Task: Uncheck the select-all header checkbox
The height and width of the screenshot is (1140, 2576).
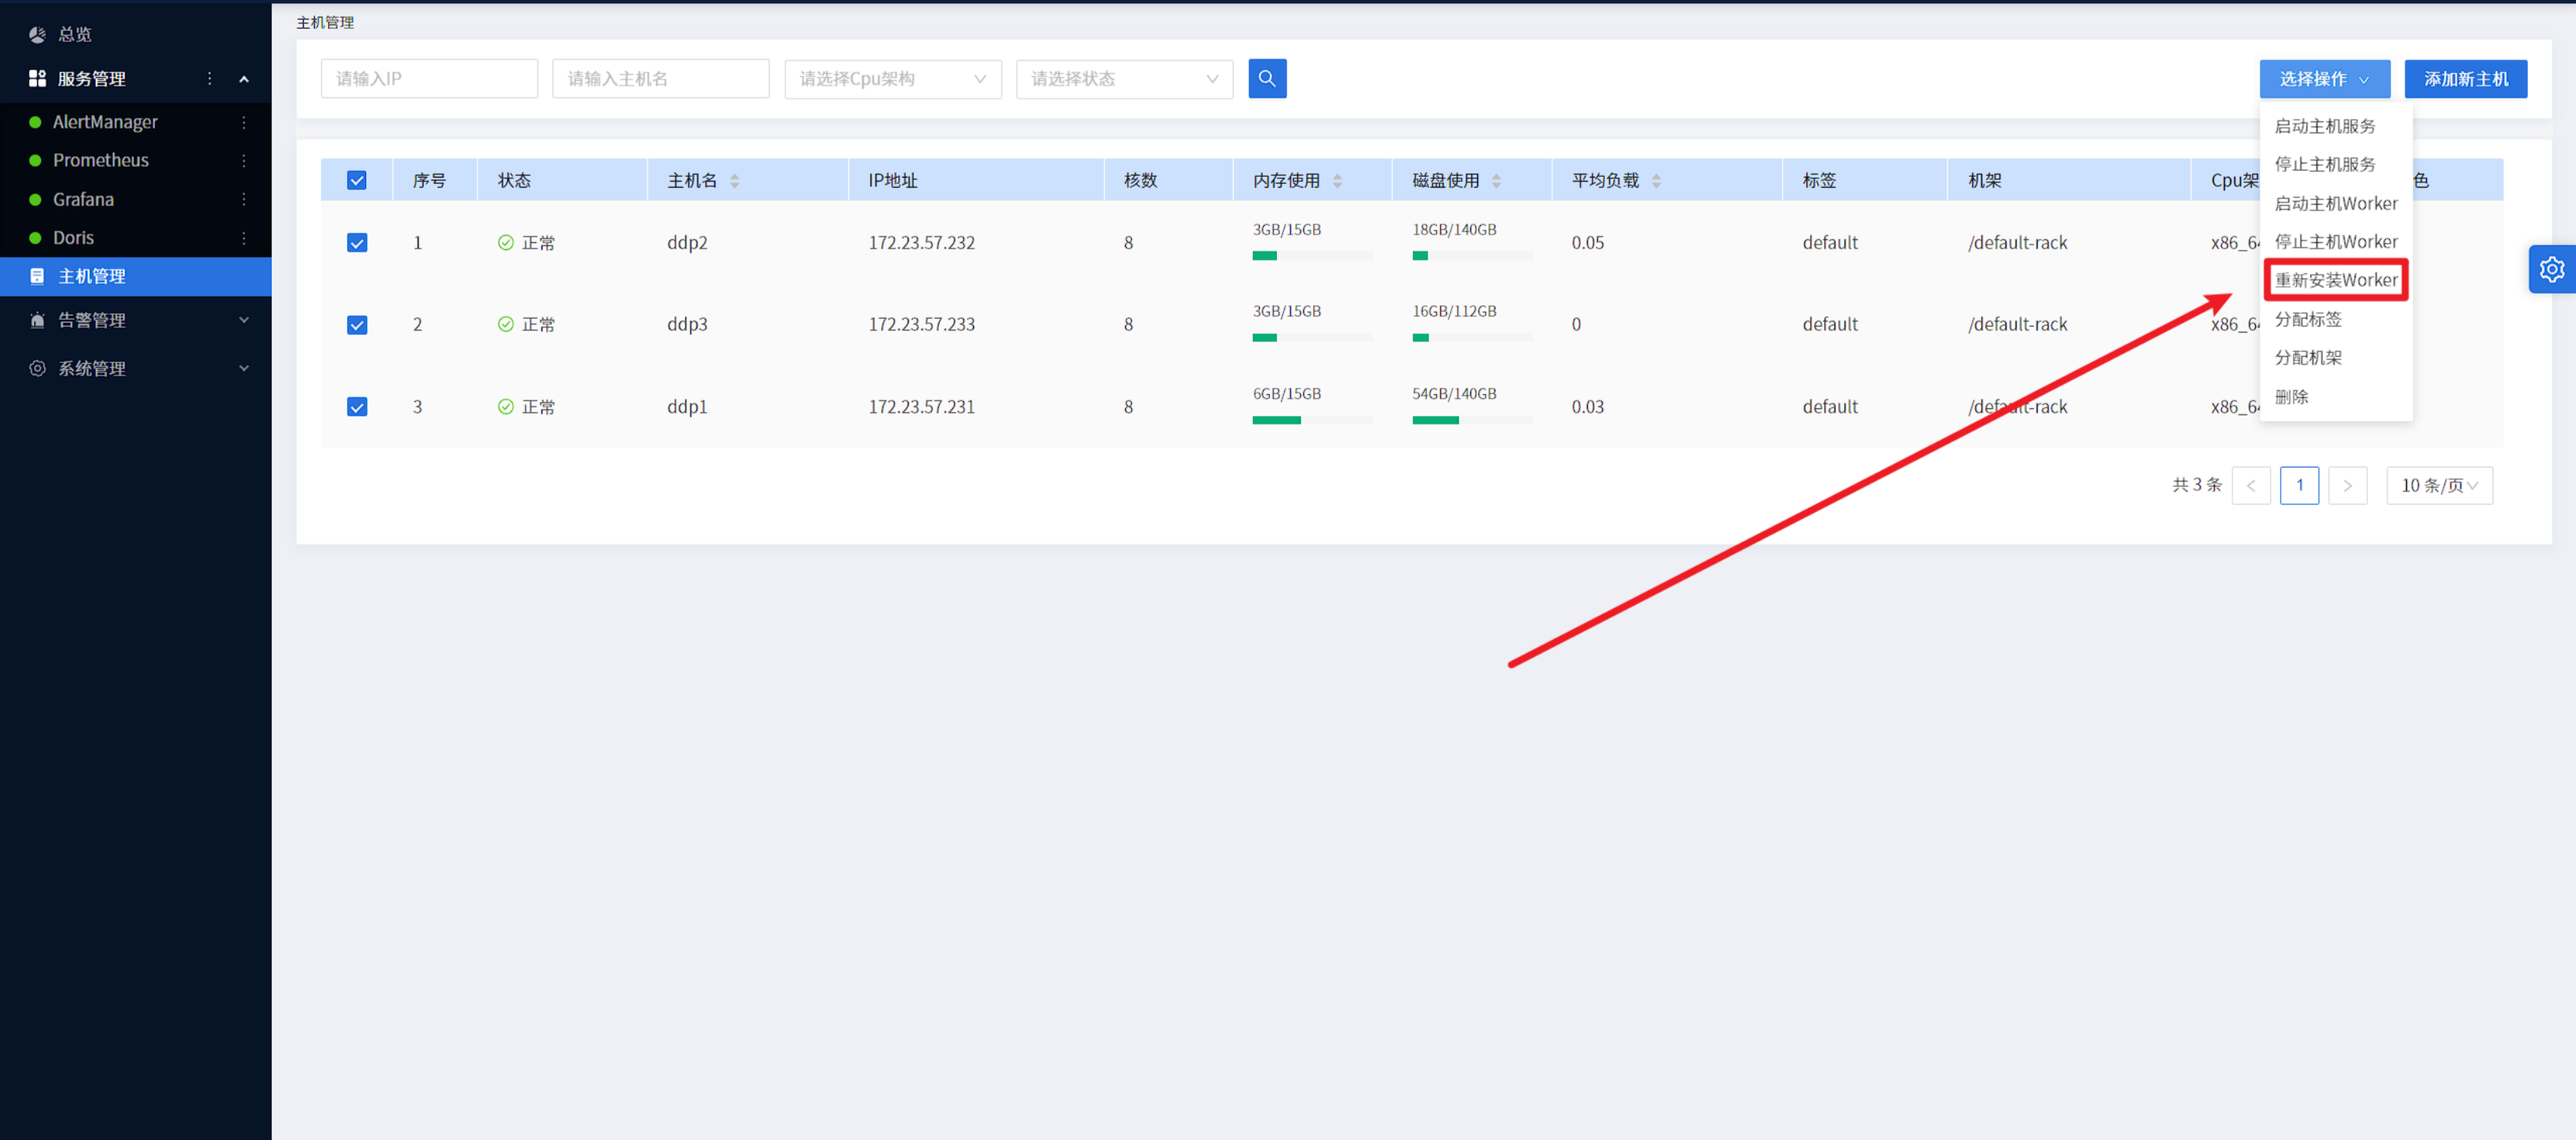Action: tap(357, 181)
